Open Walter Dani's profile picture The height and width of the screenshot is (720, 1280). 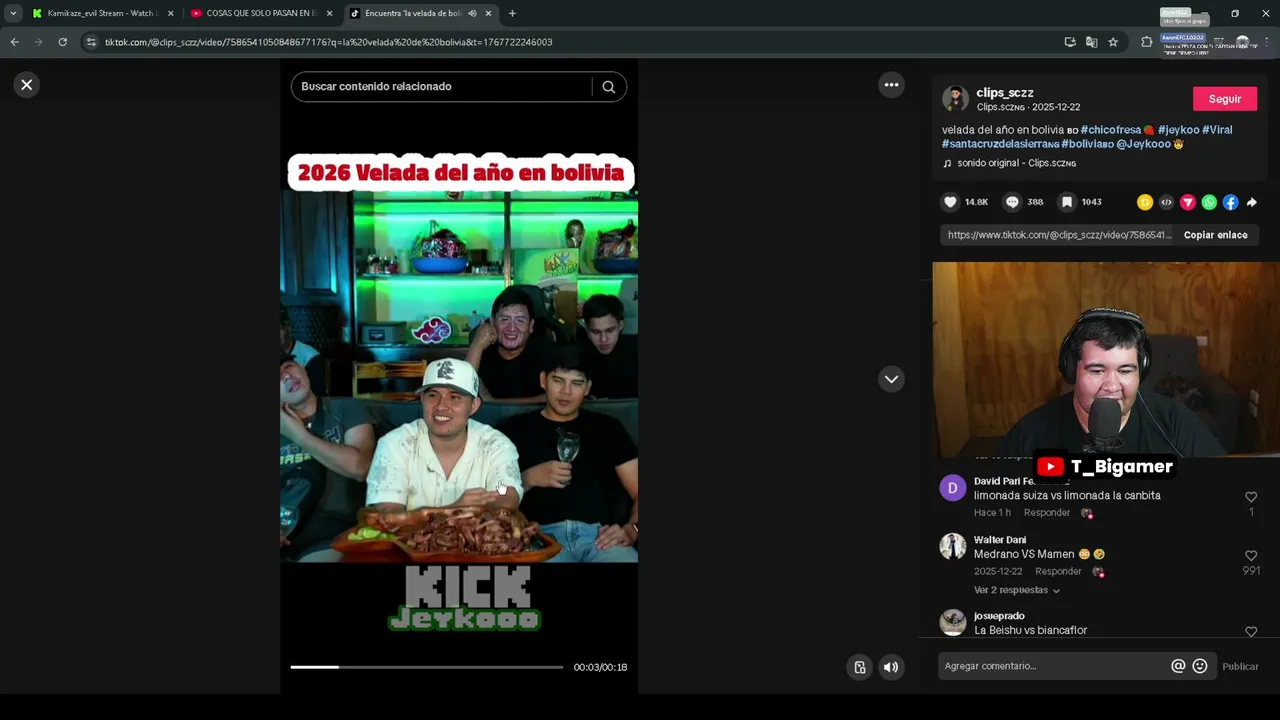(953, 546)
